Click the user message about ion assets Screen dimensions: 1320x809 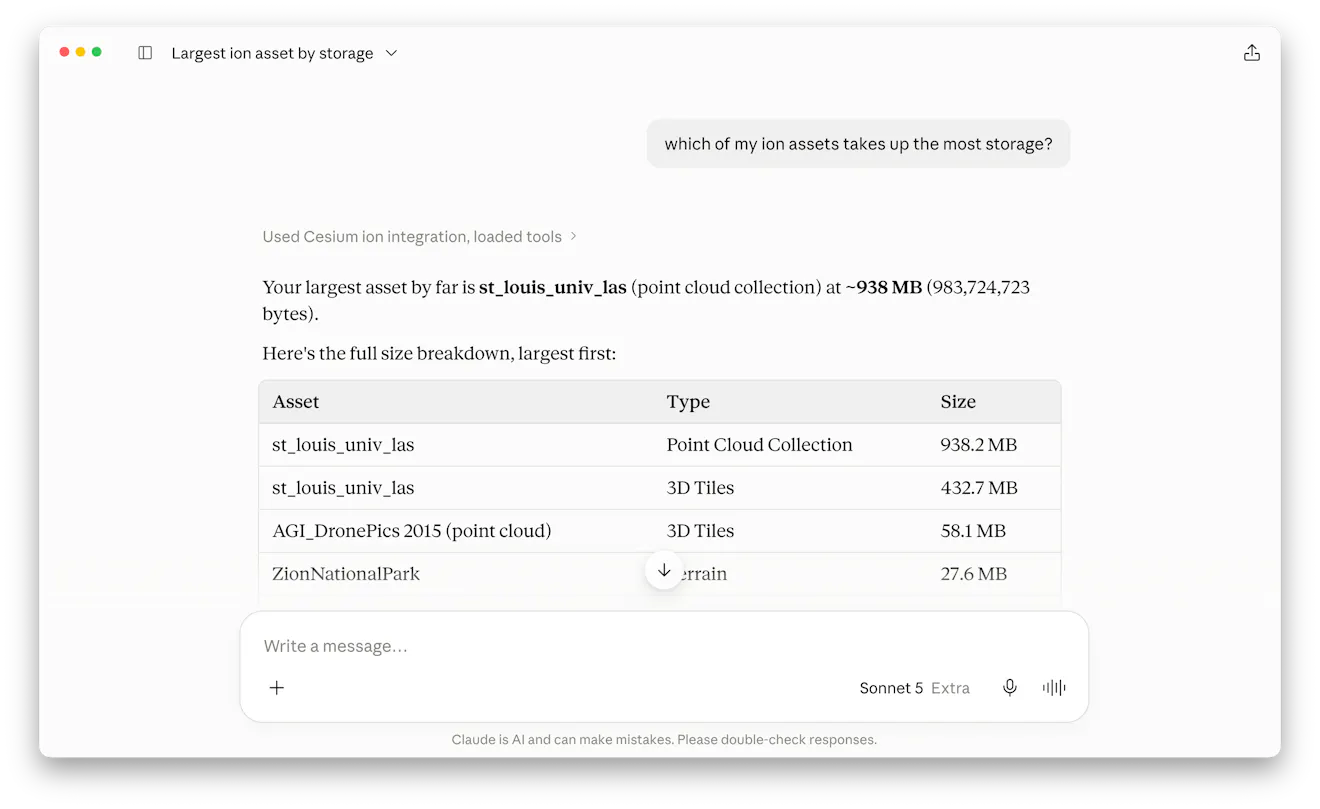point(858,144)
